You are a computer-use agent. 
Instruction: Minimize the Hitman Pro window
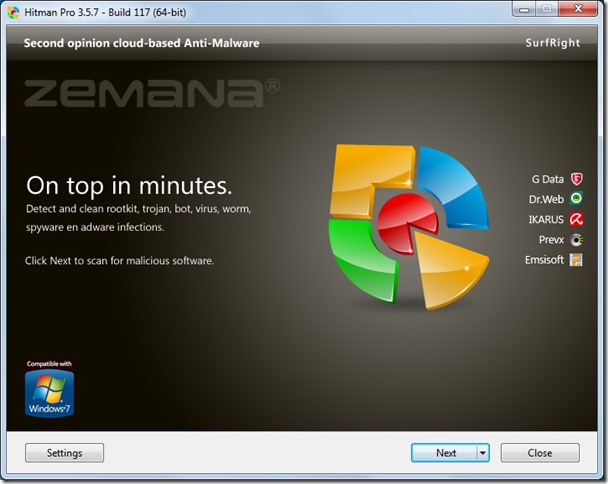[524, 9]
